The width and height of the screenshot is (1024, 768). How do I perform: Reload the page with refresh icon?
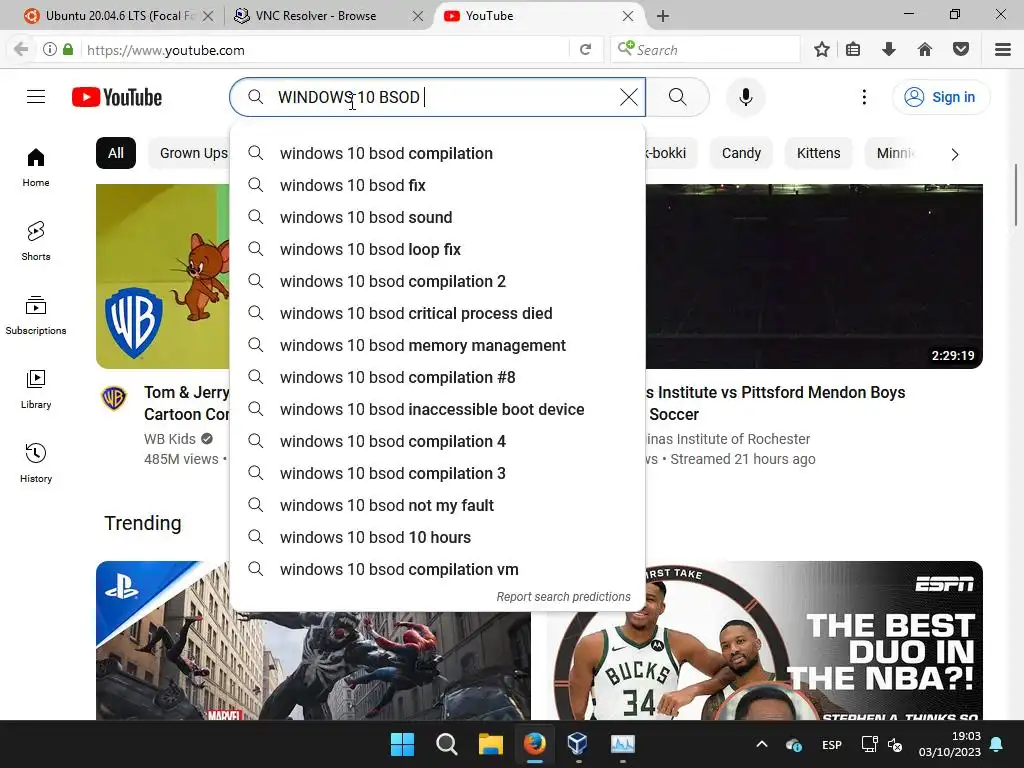tap(586, 50)
